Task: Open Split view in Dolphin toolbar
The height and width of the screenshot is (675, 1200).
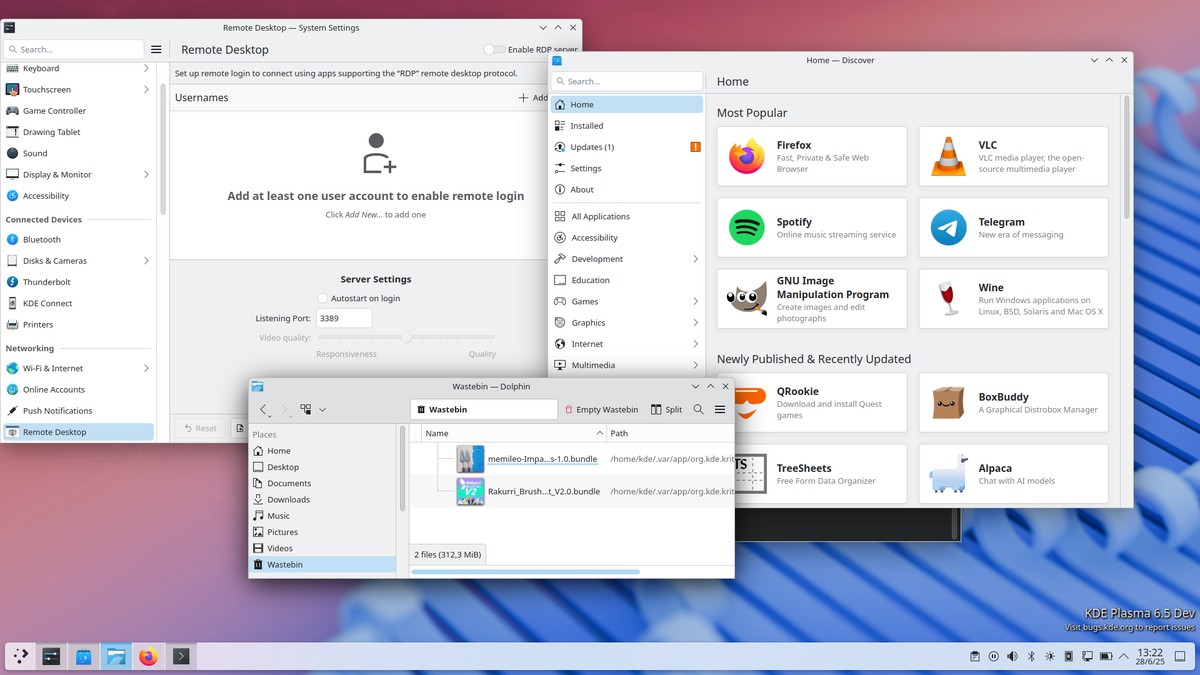Action: click(666, 409)
